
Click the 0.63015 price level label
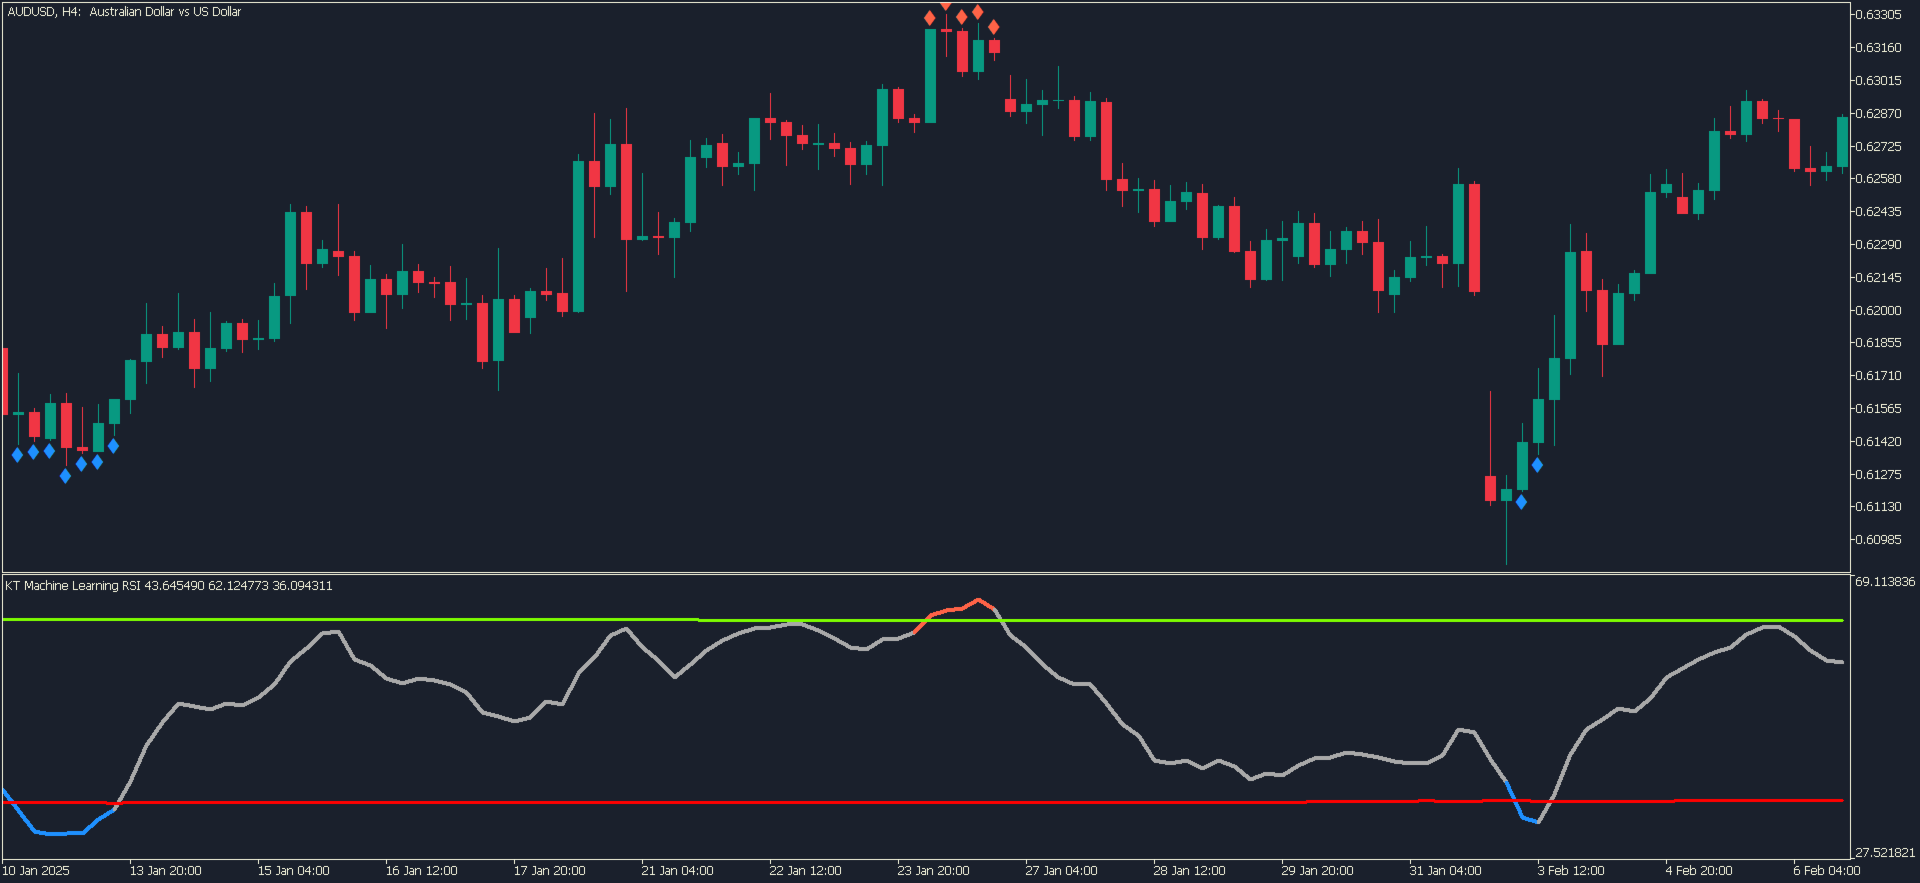(x=1878, y=81)
